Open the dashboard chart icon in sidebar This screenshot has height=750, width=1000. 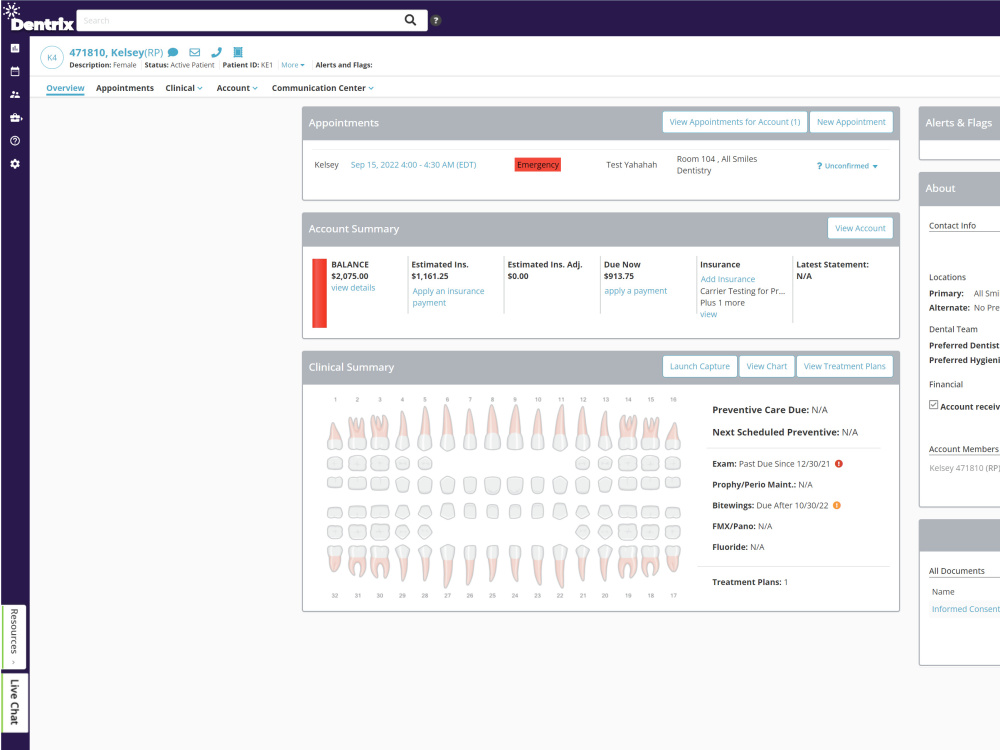[15, 48]
